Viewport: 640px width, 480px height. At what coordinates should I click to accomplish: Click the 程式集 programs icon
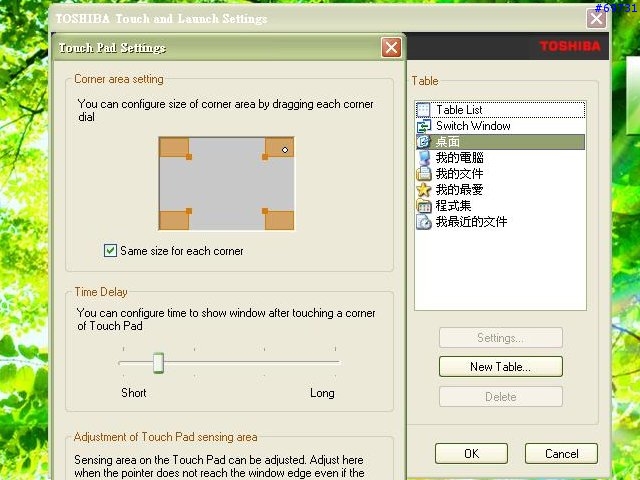(x=423, y=206)
